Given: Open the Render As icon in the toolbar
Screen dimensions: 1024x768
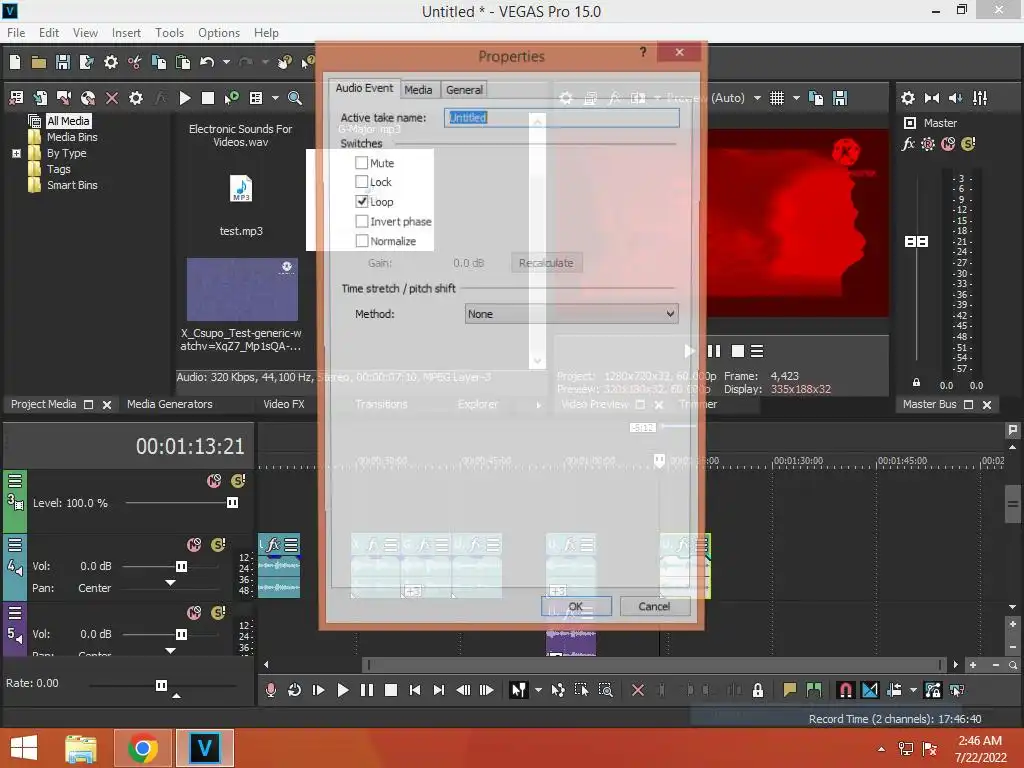Looking at the screenshot, I should tap(86, 62).
